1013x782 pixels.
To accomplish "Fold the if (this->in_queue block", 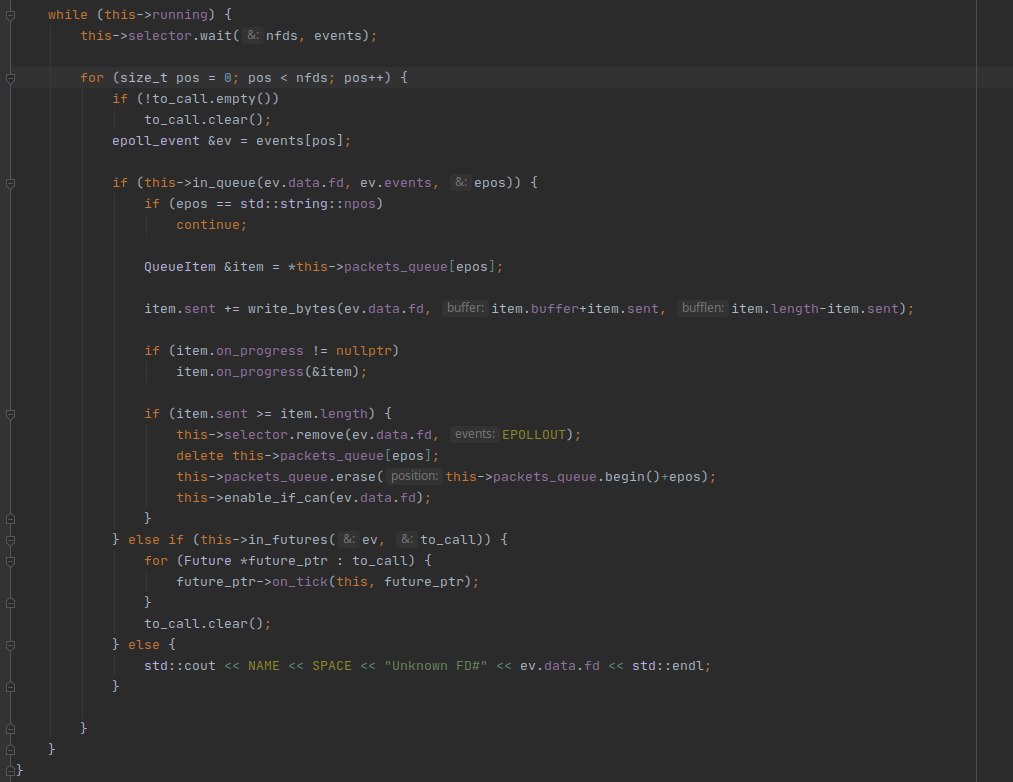I will [10, 184].
